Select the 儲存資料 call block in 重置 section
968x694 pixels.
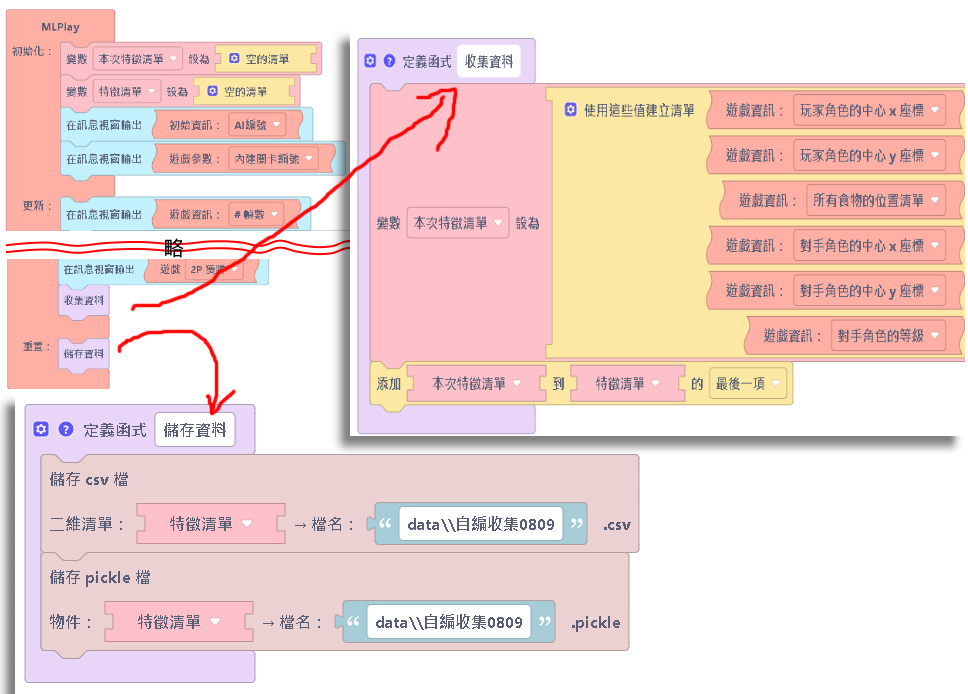click(84, 354)
